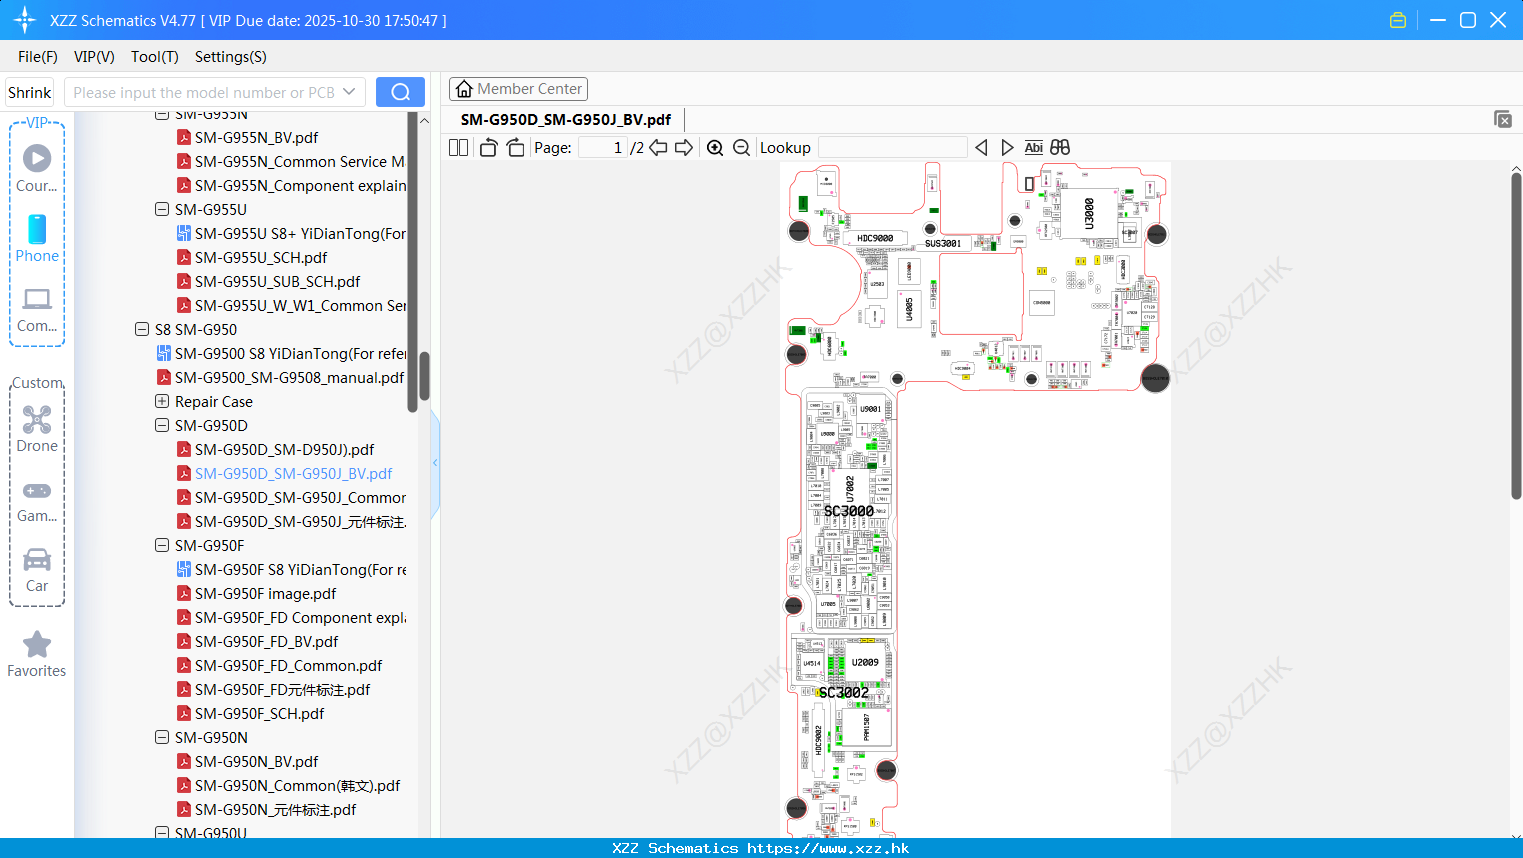Open Member Center
The height and width of the screenshot is (858, 1523).
[x=518, y=89]
